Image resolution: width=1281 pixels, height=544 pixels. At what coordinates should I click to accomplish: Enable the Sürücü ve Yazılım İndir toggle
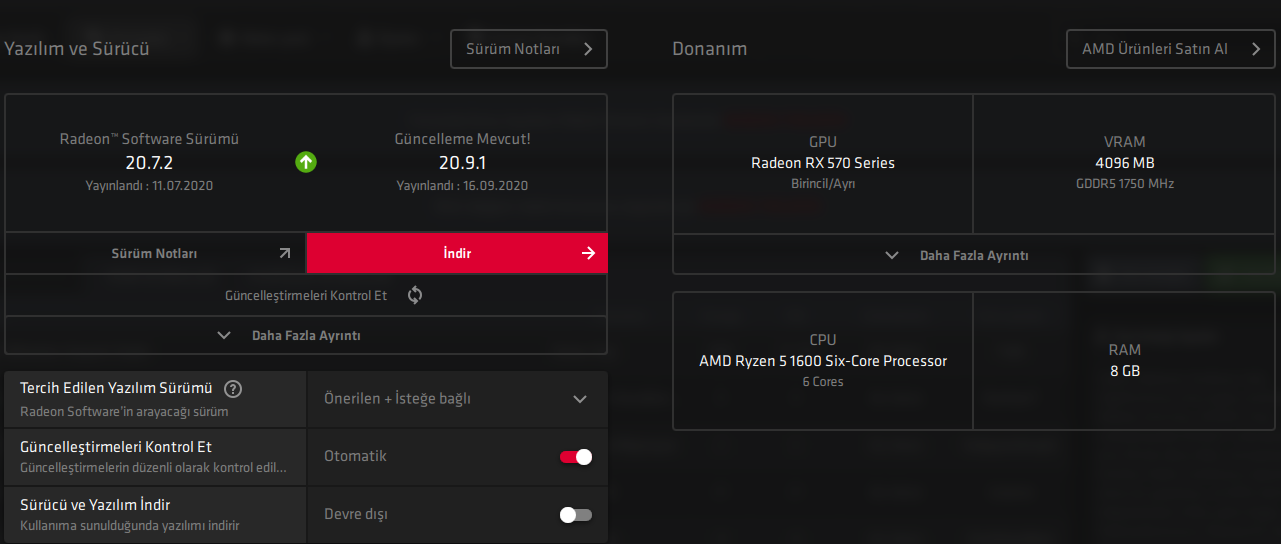point(576,515)
